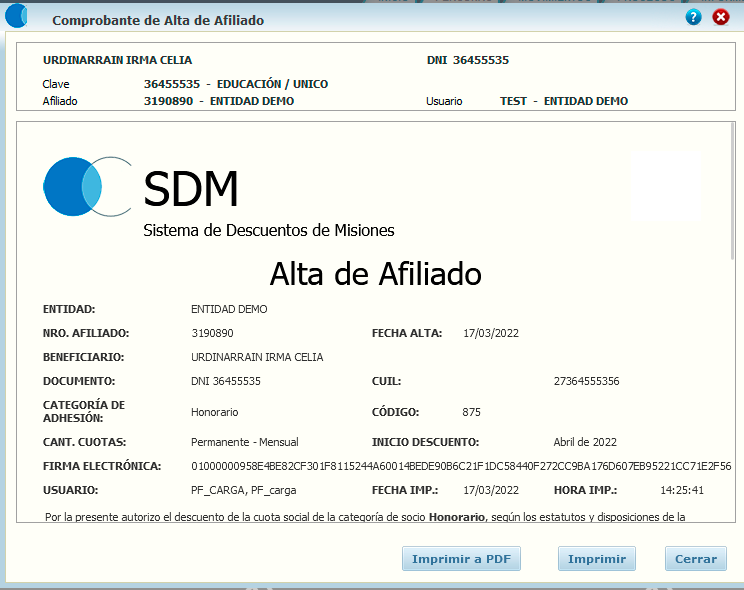This screenshot has width=744, height=590.
Task: Select category value Honorario
Action: 214,412
